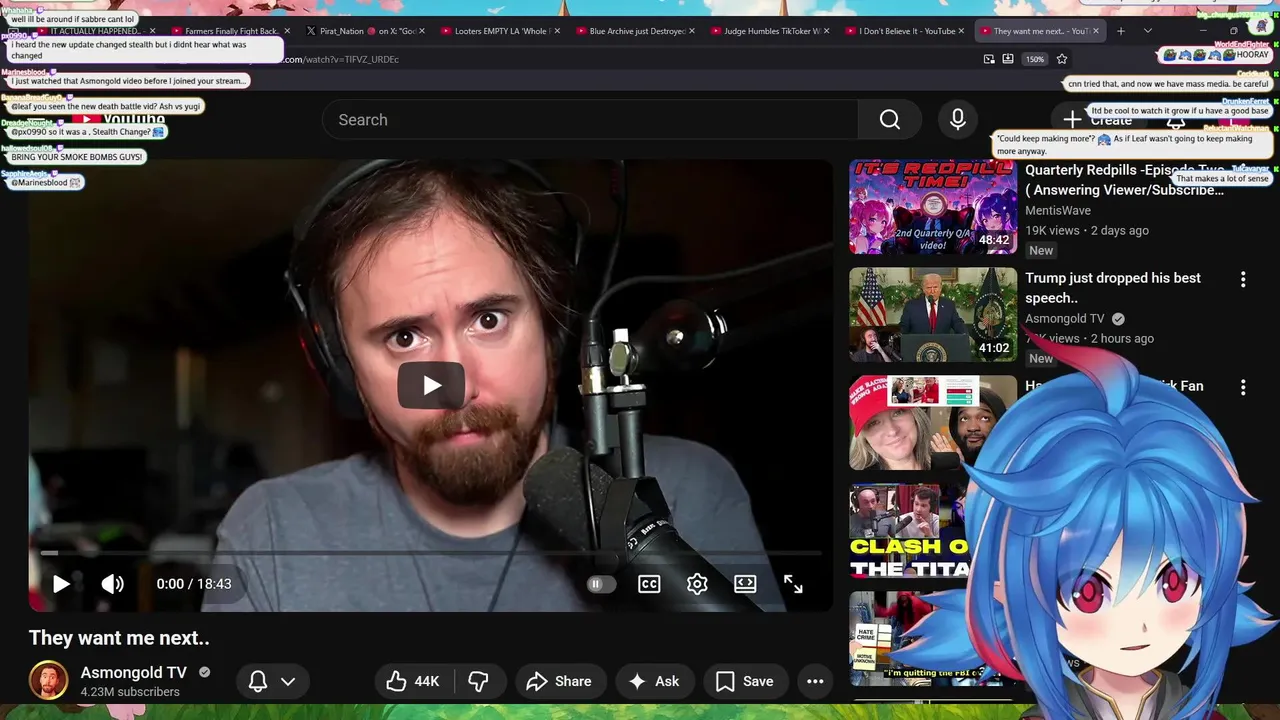1280x720 pixels.
Task: Click the video progress bar
Action: pyautogui.click(x=431, y=552)
